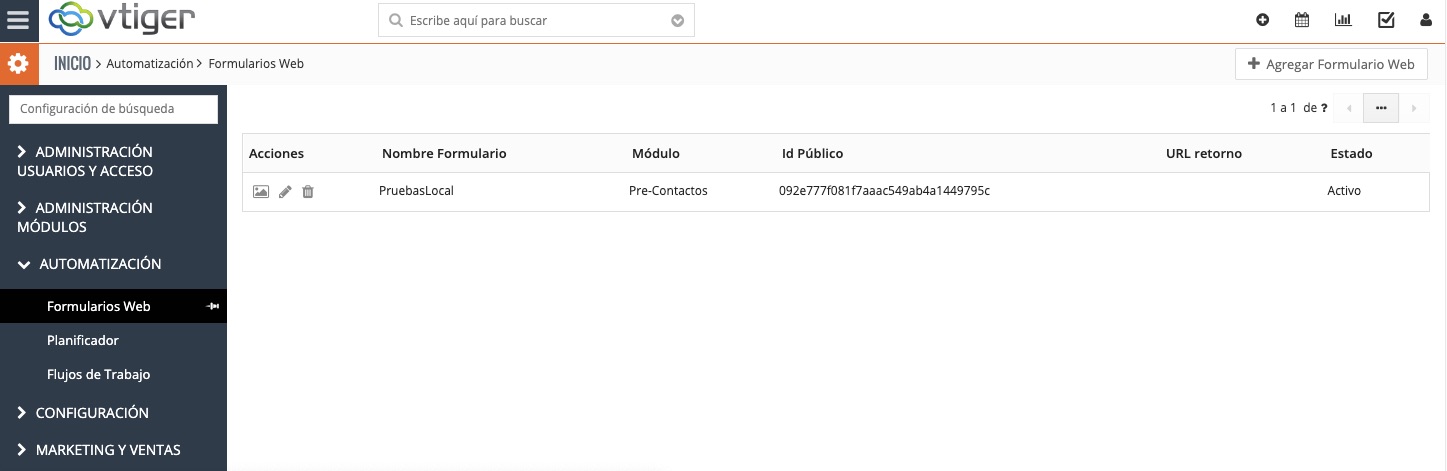Expand Administración Módulos section
1447x471 pixels.
tap(85, 217)
